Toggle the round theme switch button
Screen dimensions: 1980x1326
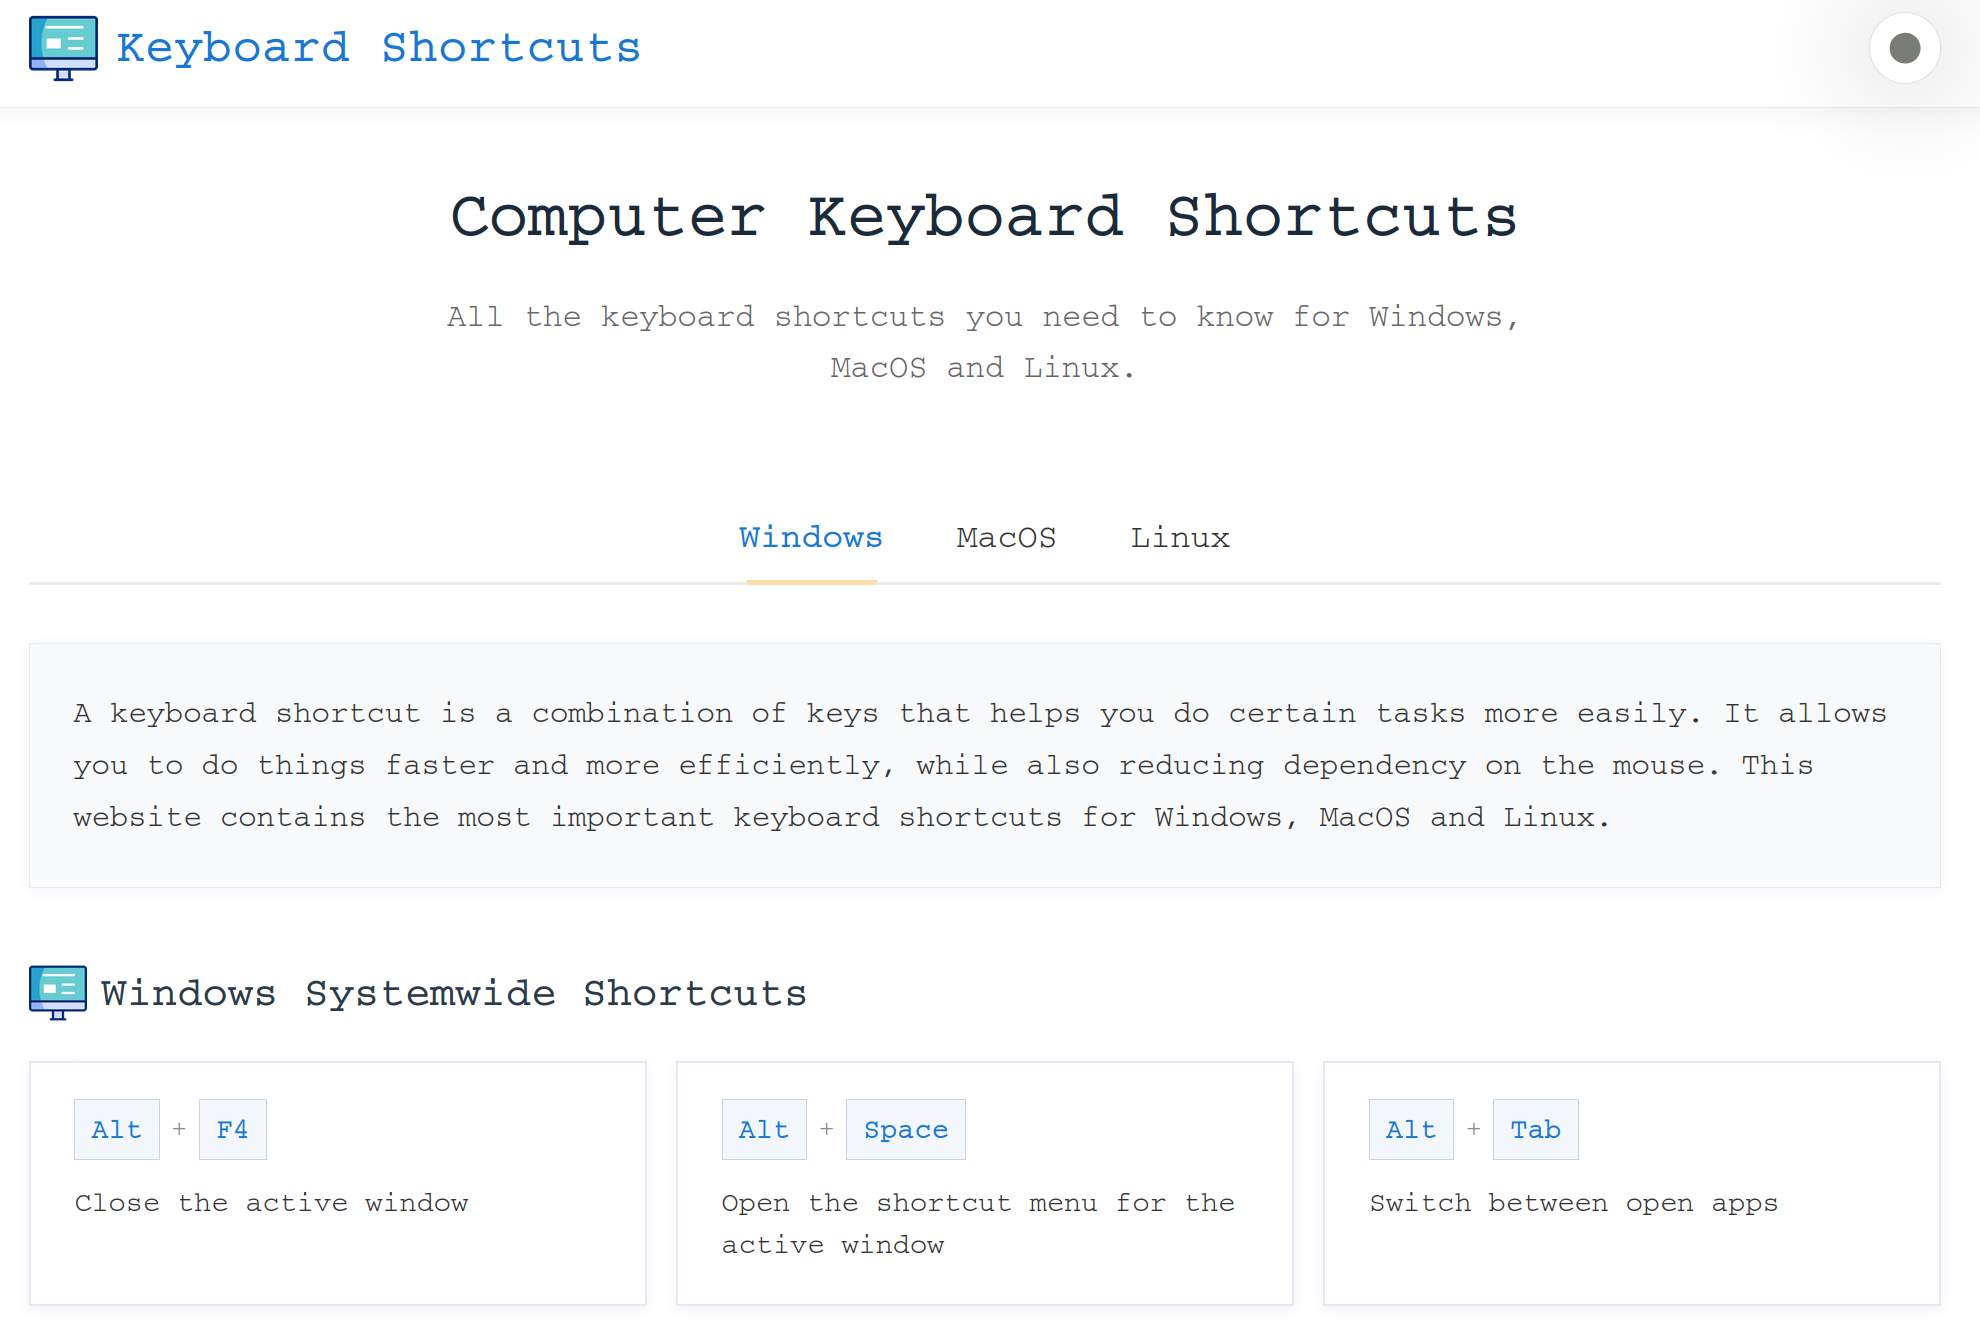tap(1904, 48)
